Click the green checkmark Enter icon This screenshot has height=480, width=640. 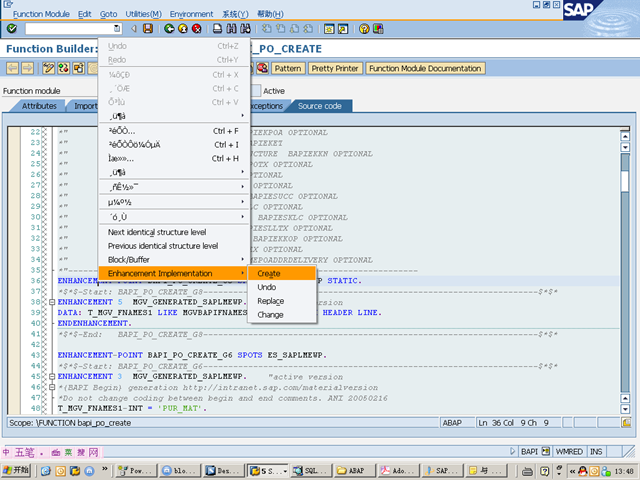pos(12,29)
